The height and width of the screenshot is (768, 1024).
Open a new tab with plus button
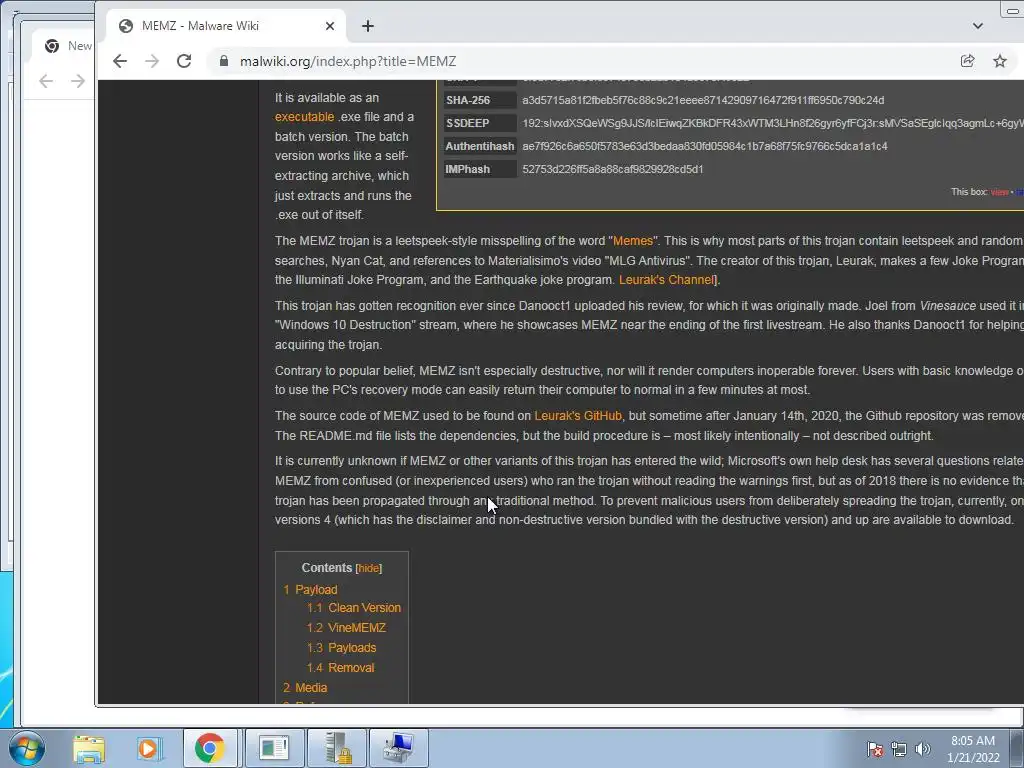pos(368,26)
